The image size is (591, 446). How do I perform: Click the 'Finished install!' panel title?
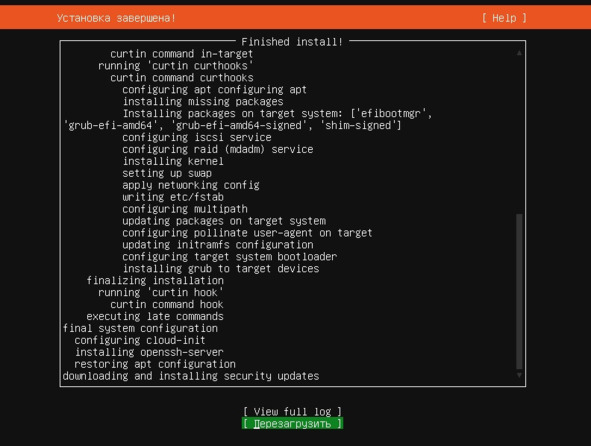(x=292, y=41)
